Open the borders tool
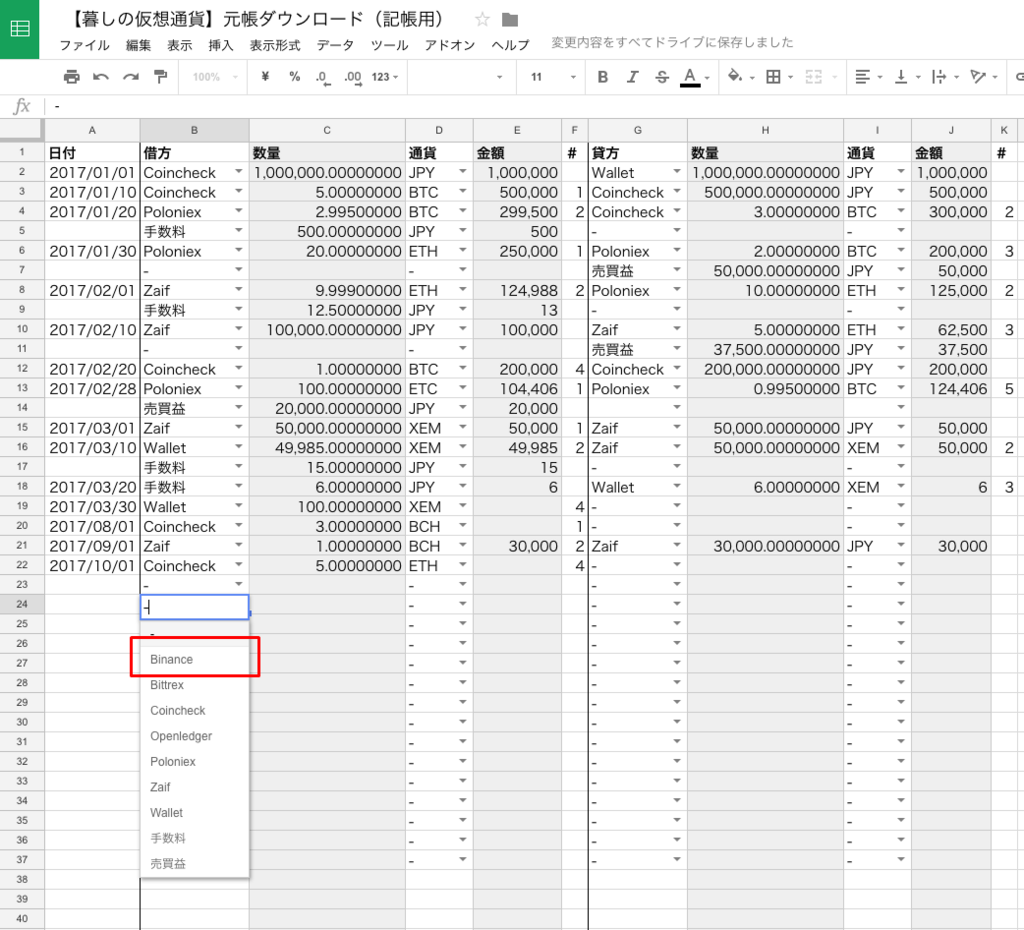 tap(778, 77)
